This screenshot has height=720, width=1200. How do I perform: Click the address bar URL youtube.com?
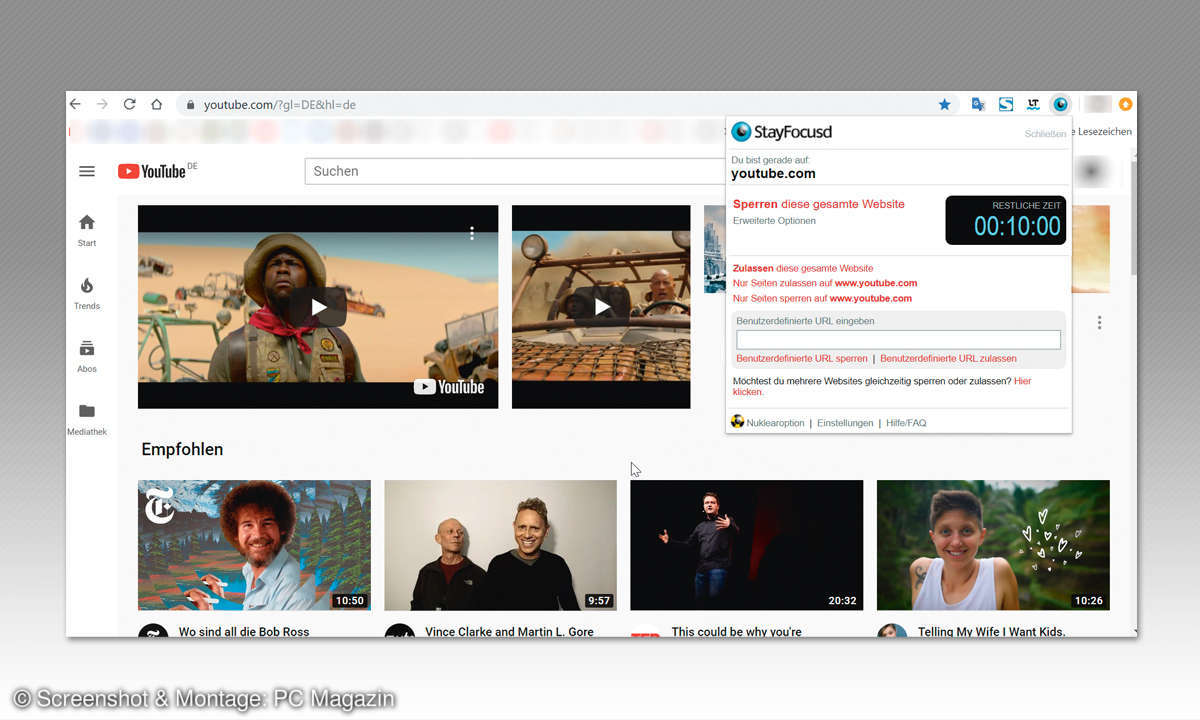coord(279,105)
